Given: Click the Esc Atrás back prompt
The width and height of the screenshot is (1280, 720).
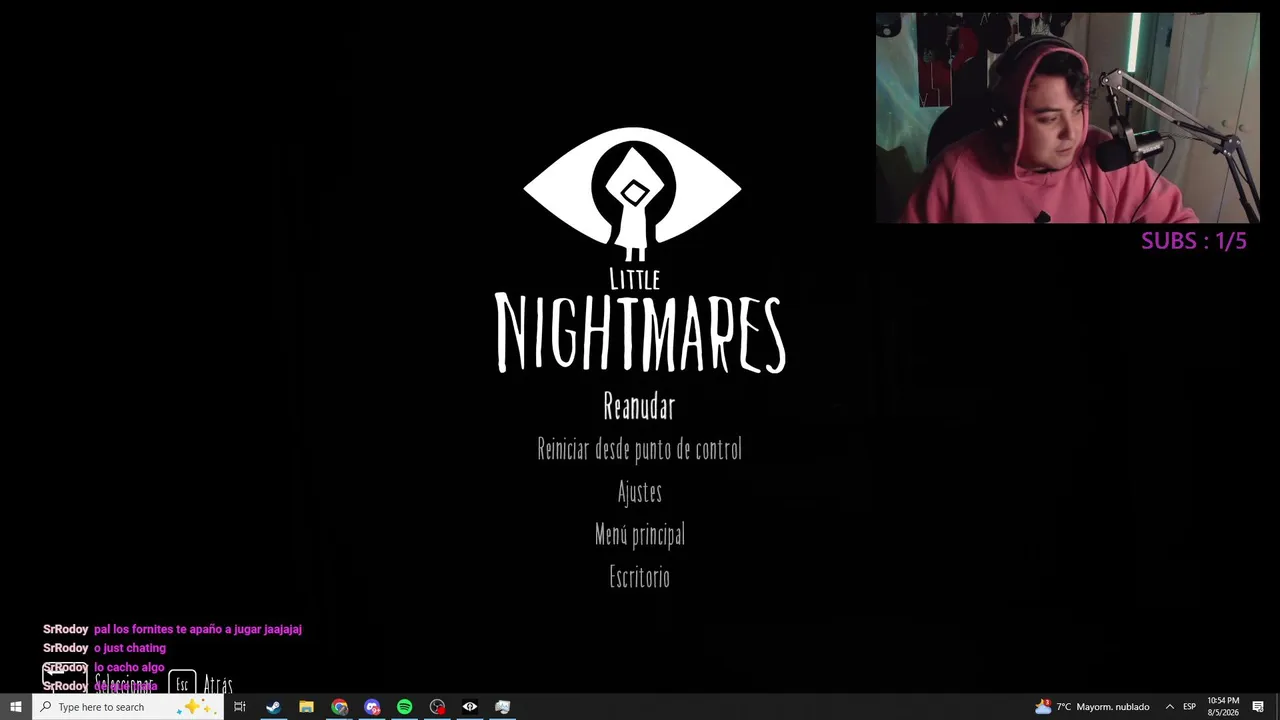Looking at the screenshot, I should (200, 684).
